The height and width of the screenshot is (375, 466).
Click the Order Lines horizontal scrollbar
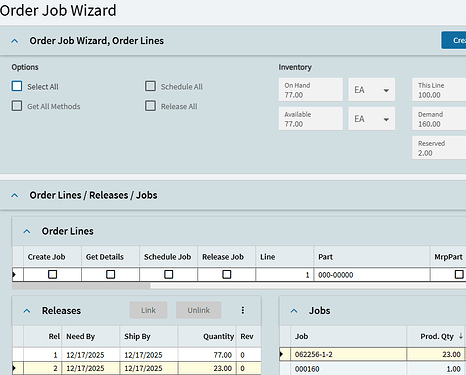(81, 286)
